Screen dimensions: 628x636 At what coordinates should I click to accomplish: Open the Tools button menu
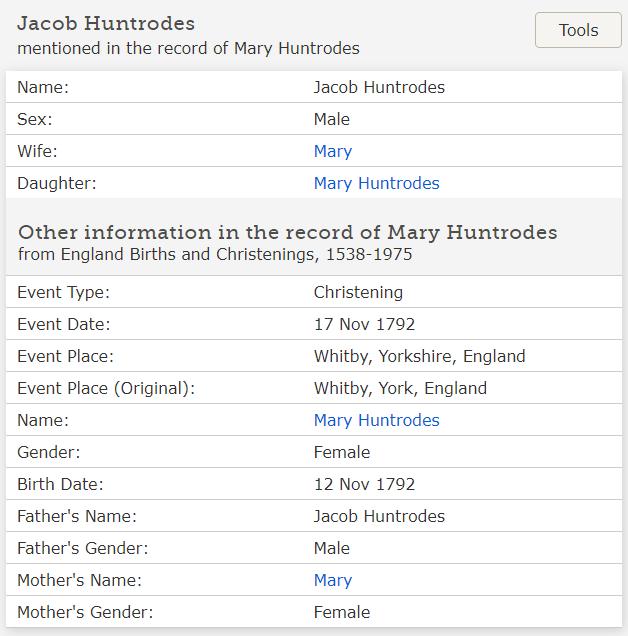[x=578, y=30]
